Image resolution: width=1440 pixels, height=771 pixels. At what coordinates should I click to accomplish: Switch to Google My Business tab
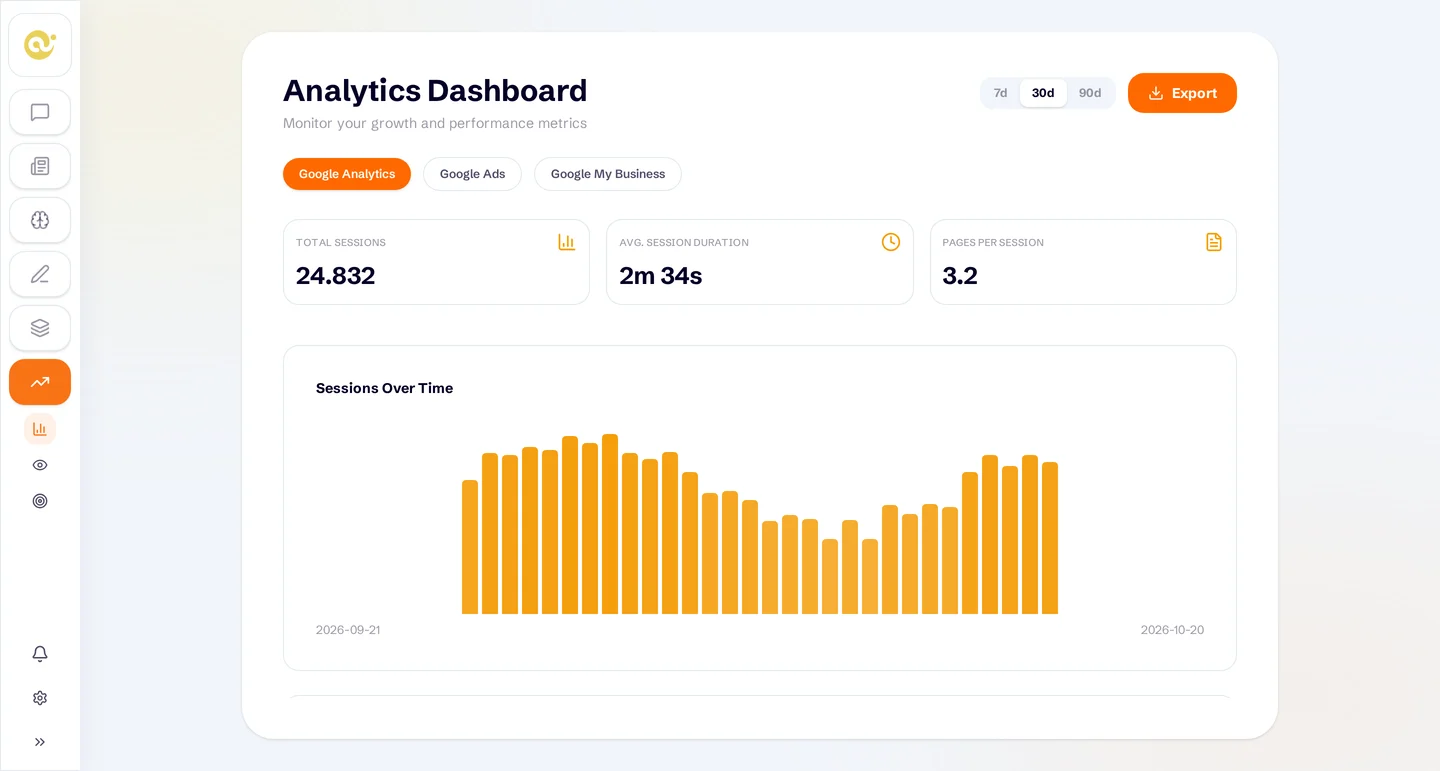pyautogui.click(x=608, y=174)
